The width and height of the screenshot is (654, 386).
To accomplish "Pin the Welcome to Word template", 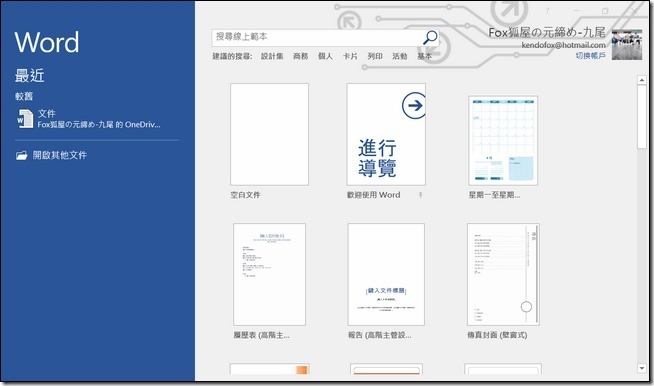I will [x=420, y=195].
